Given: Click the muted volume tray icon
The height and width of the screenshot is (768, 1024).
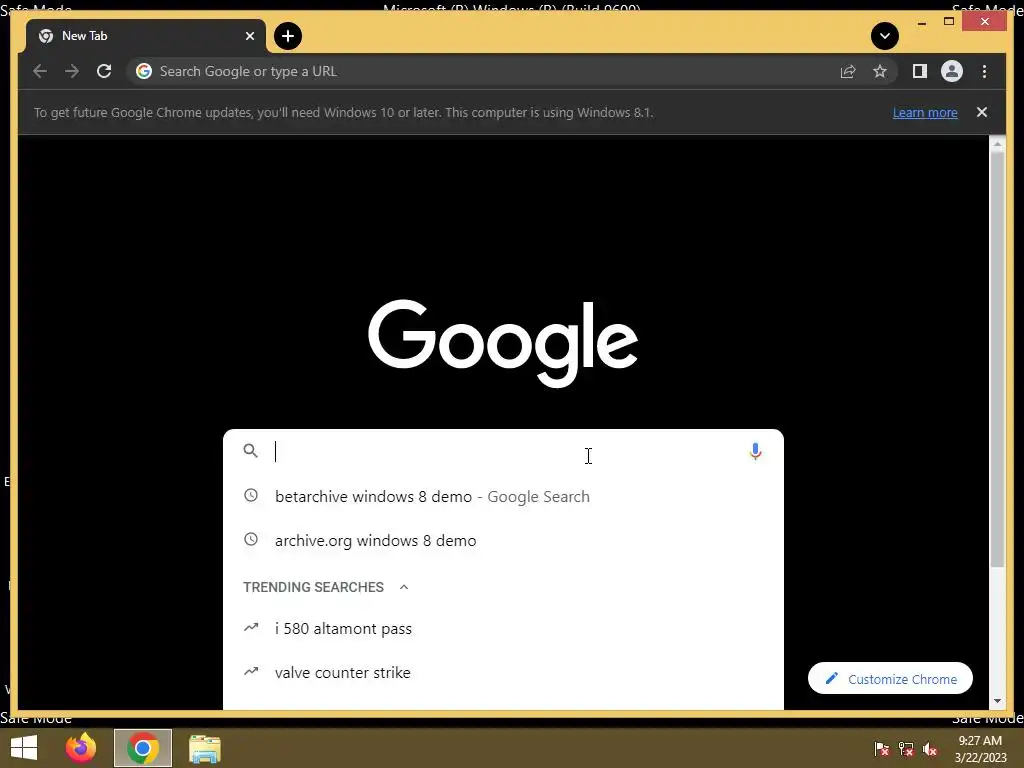Looking at the screenshot, I should [x=930, y=748].
